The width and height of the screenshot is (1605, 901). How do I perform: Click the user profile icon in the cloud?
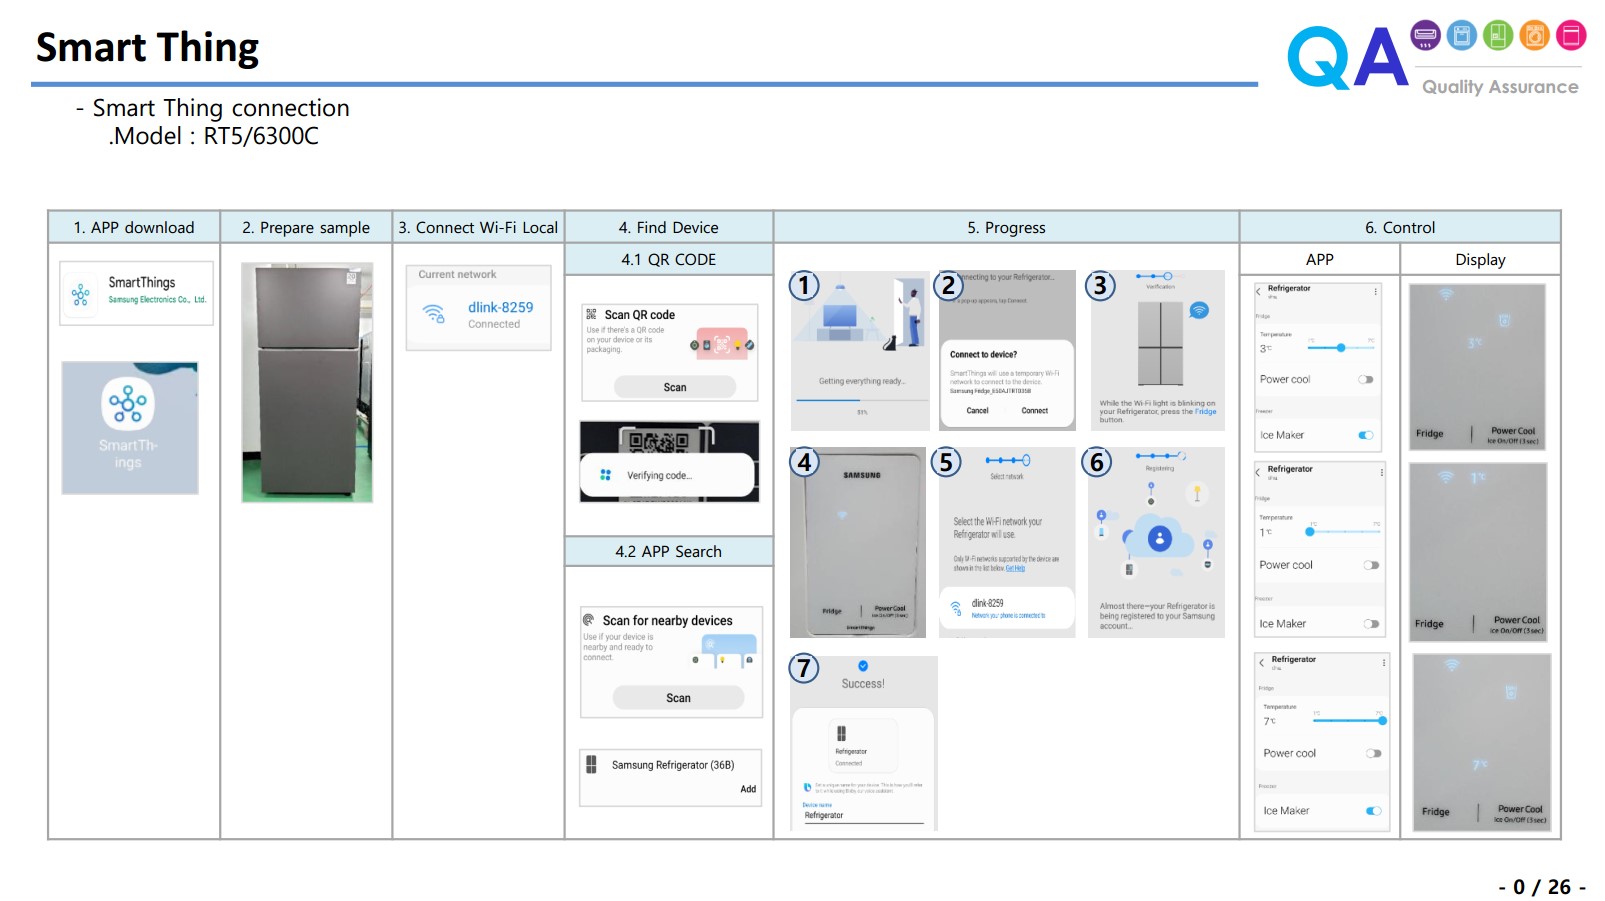pyautogui.click(x=1160, y=539)
